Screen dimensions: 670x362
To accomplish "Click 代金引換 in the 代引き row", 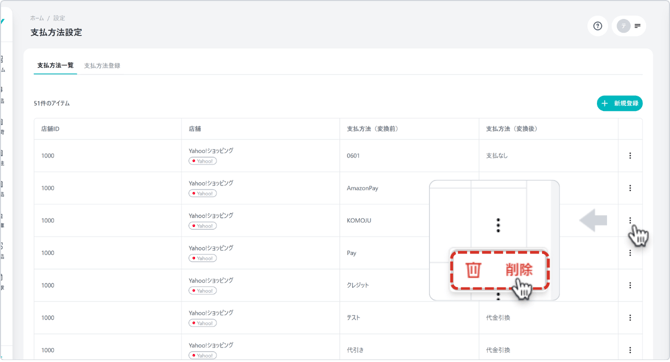I will [498, 350].
